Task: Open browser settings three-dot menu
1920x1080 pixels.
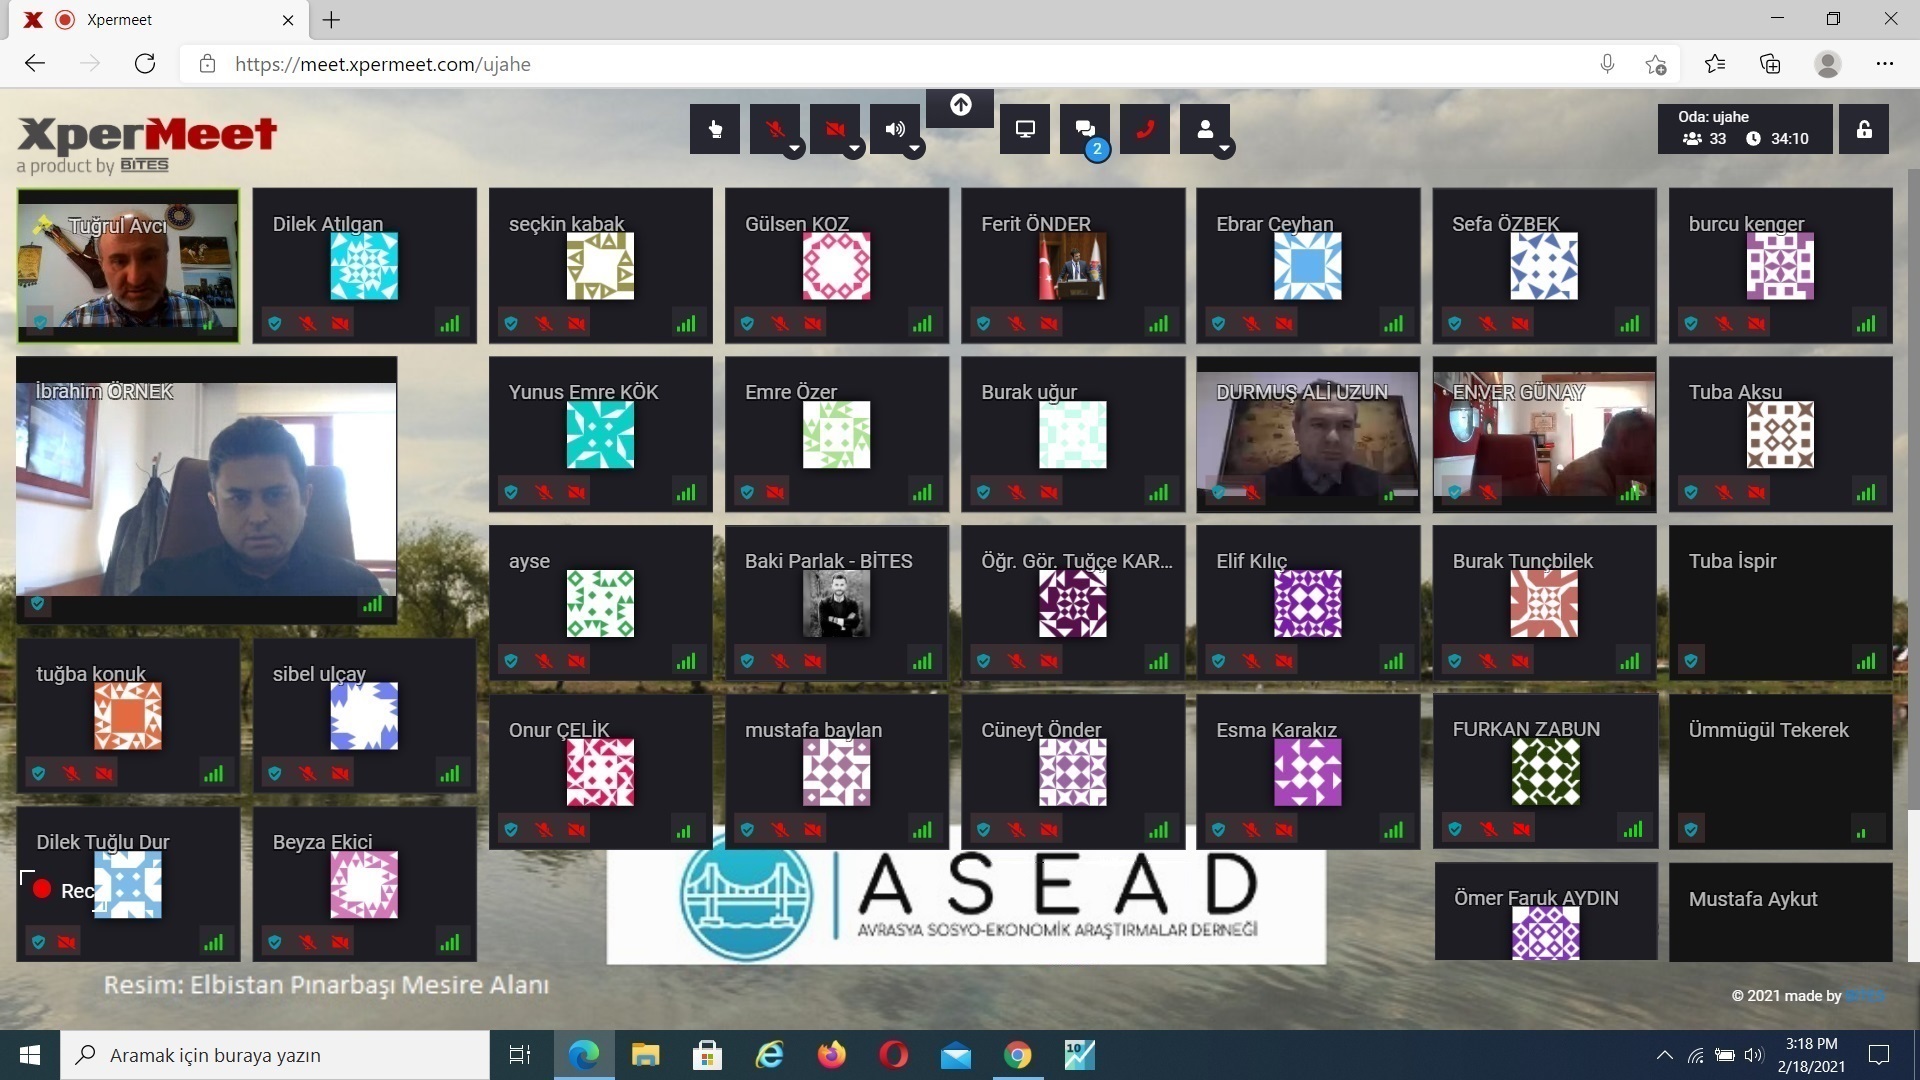Action: [1884, 64]
